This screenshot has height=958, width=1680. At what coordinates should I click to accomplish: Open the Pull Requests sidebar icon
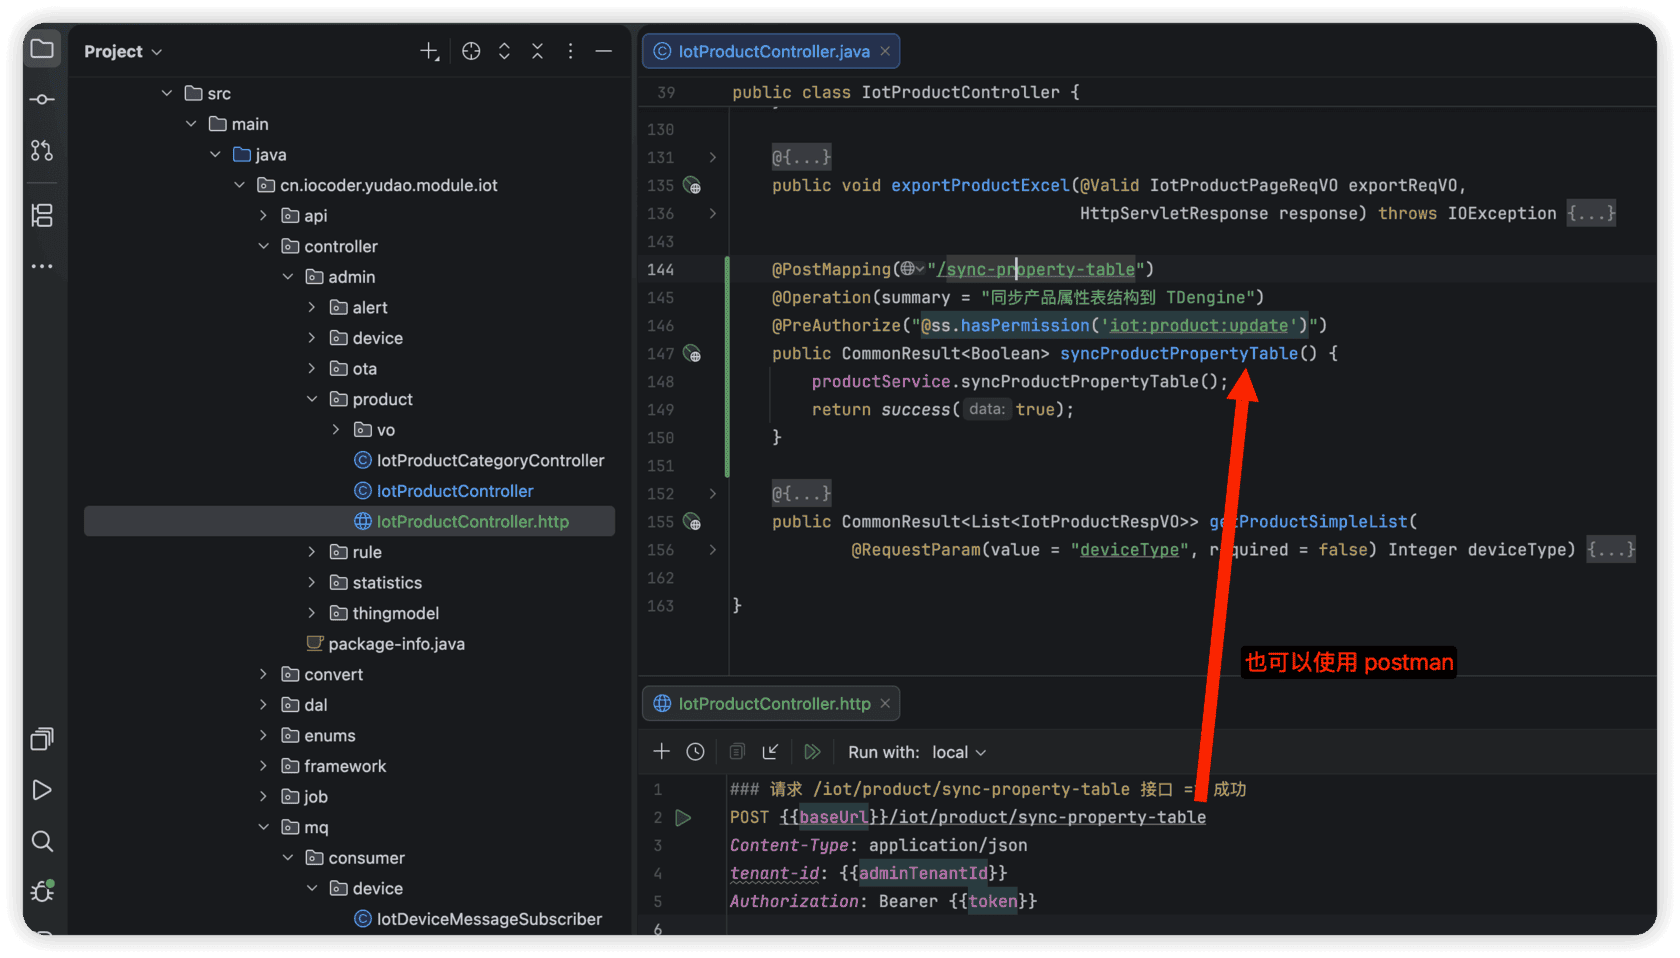tap(42, 150)
